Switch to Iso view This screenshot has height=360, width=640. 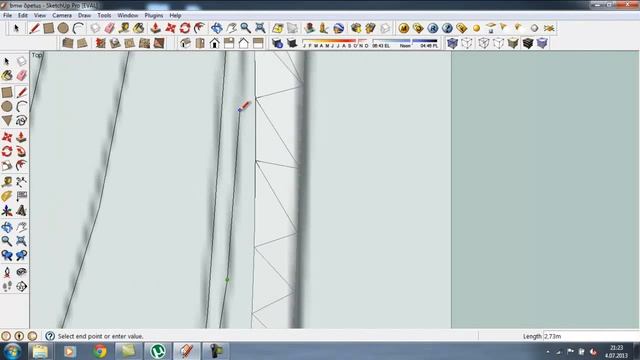point(185,43)
